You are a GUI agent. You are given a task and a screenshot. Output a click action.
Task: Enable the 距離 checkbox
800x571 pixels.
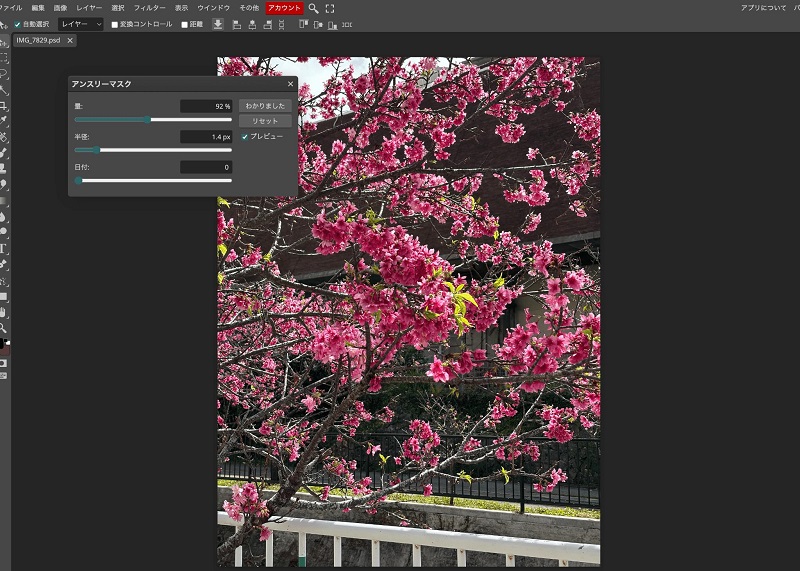click(x=184, y=24)
